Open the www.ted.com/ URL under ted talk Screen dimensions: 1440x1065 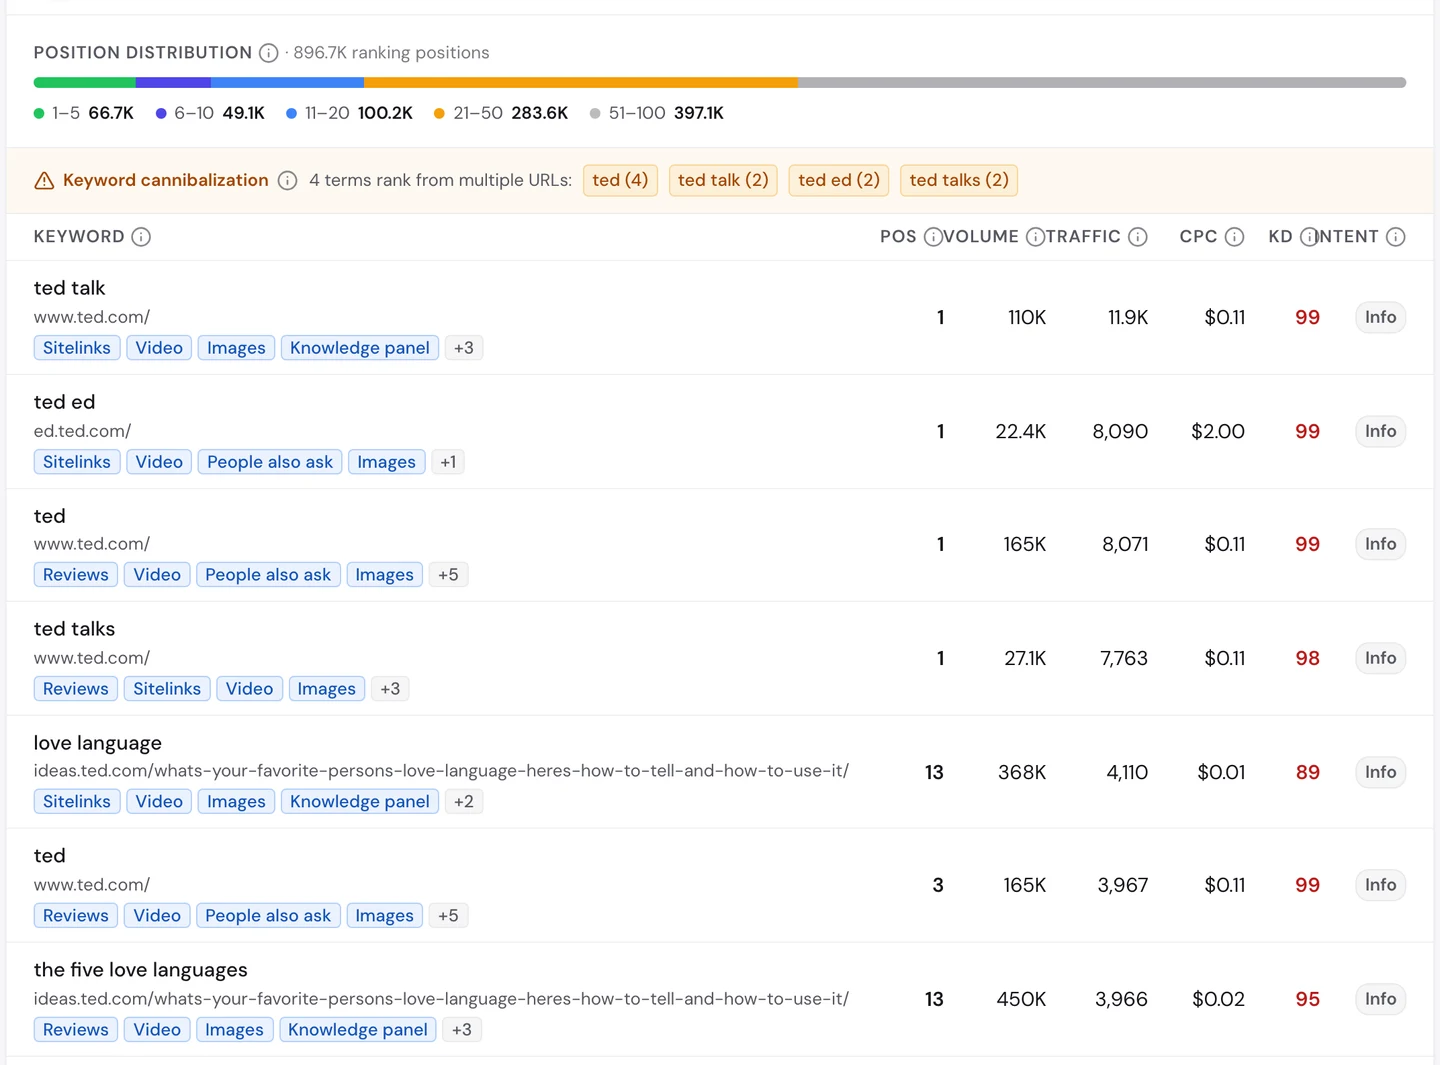(92, 317)
